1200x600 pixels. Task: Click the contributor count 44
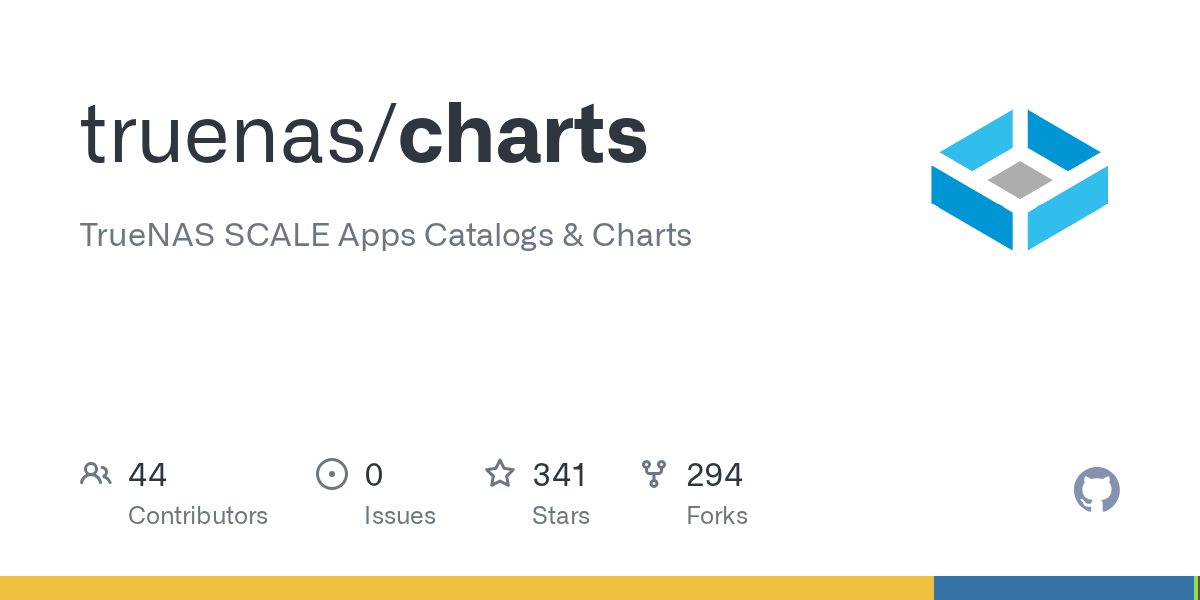tap(147, 474)
